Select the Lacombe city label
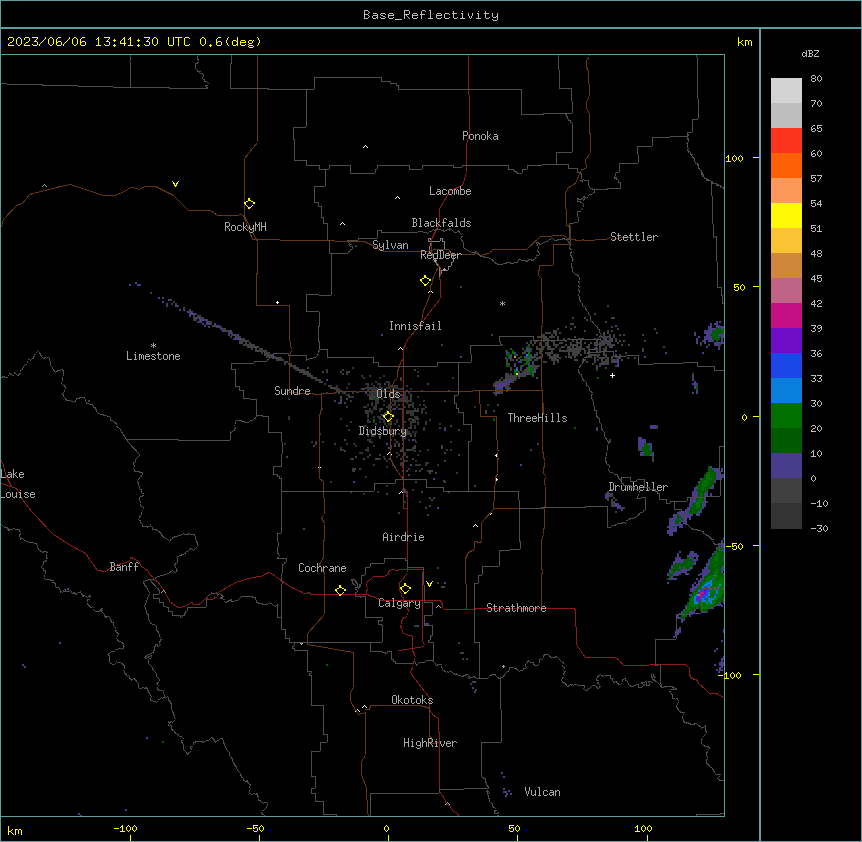This screenshot has height=842, width=862. pos(450,191)
